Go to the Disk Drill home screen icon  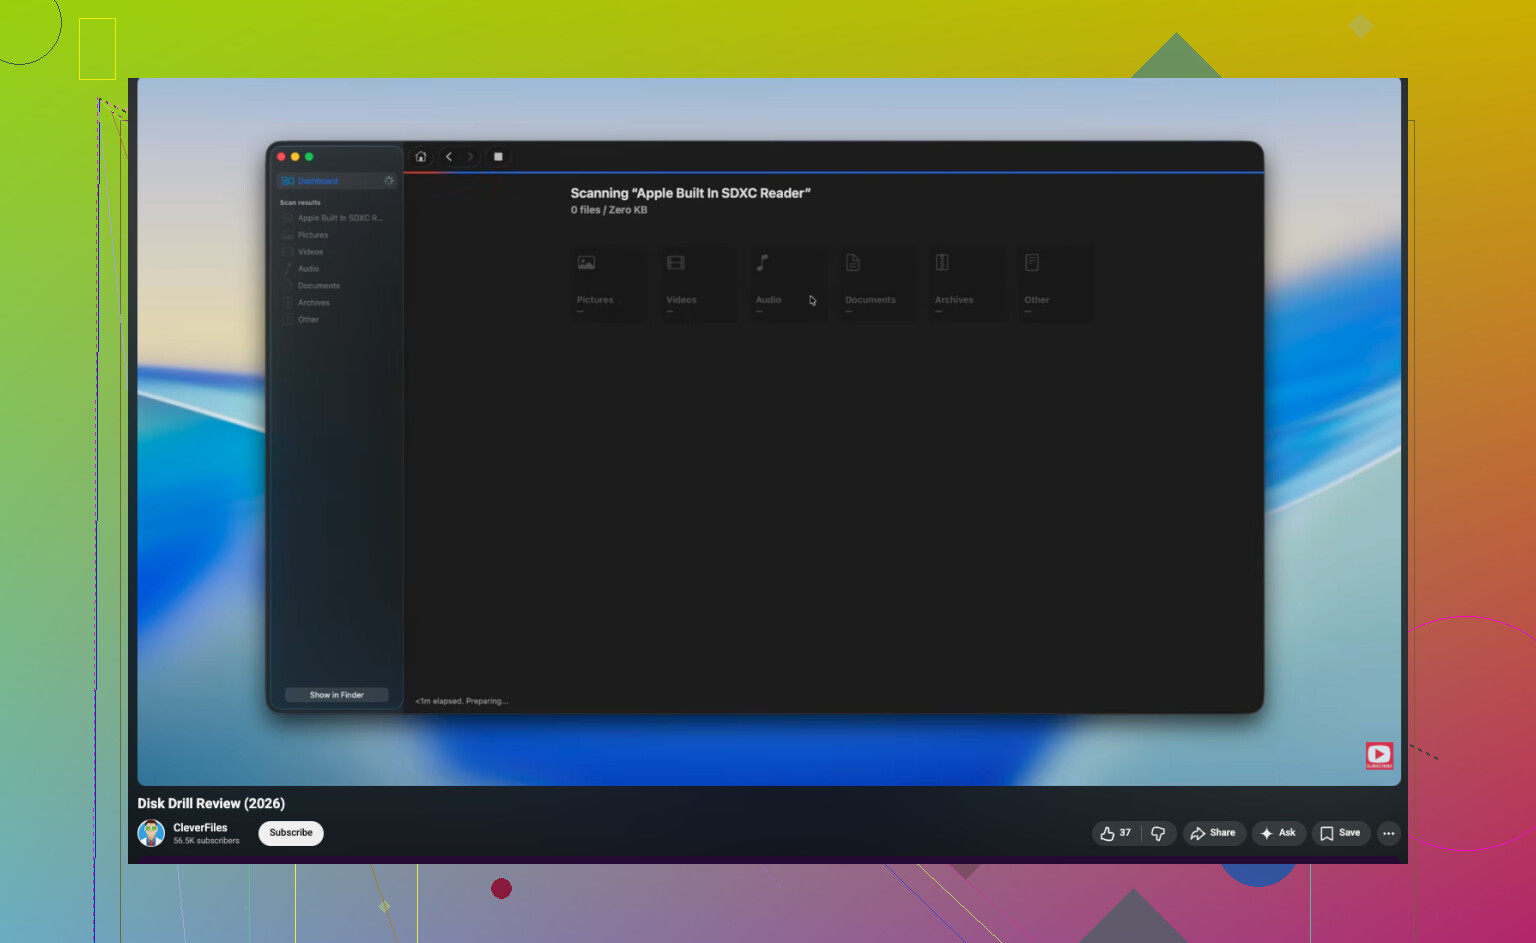coord(421,157)
